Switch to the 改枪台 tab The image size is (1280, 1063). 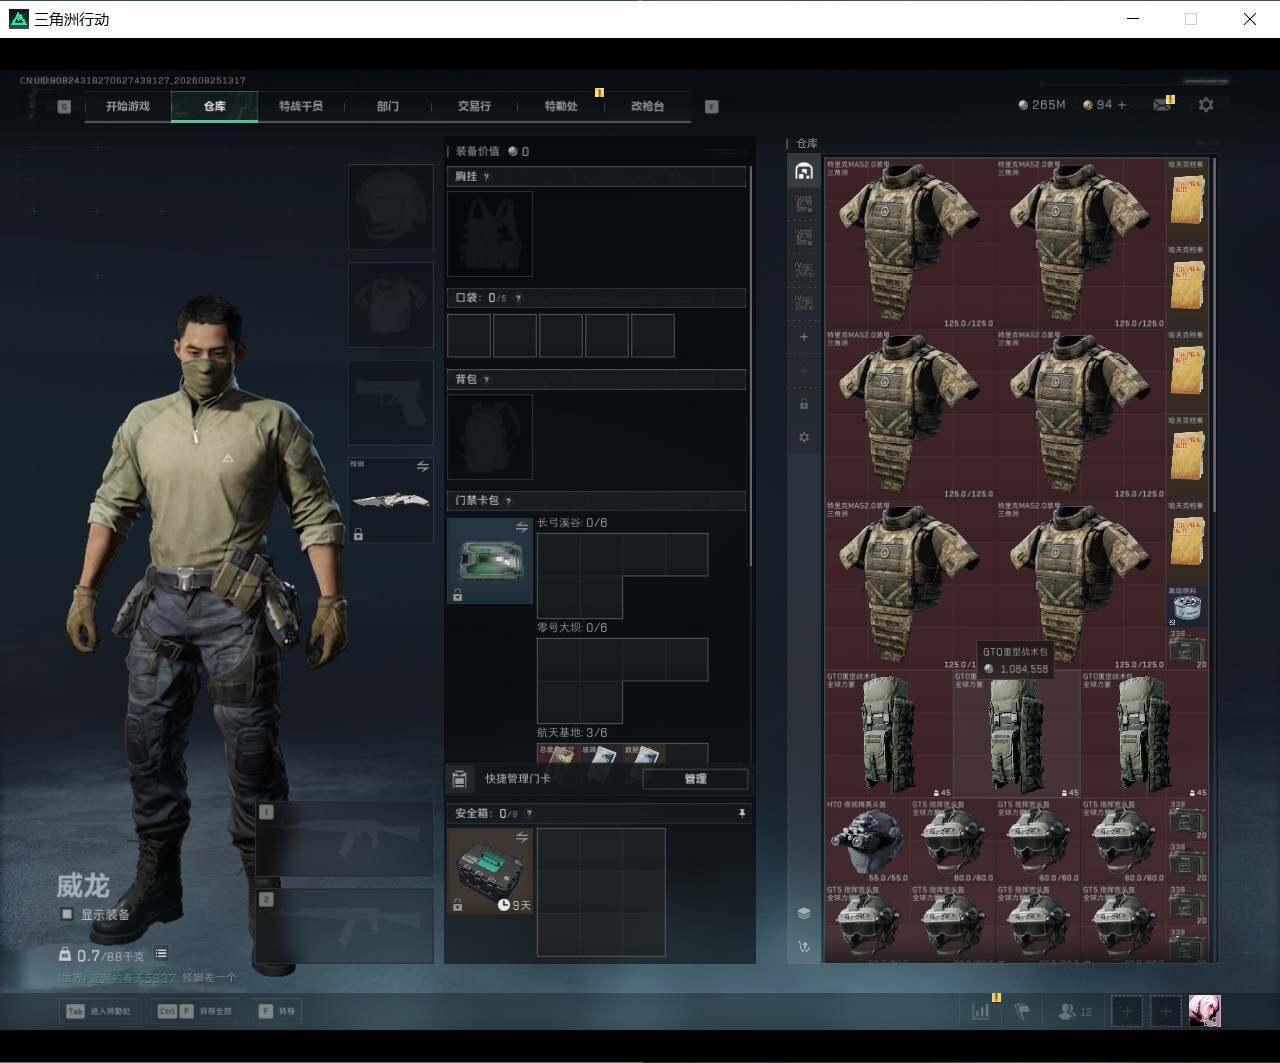pos(647,106)
